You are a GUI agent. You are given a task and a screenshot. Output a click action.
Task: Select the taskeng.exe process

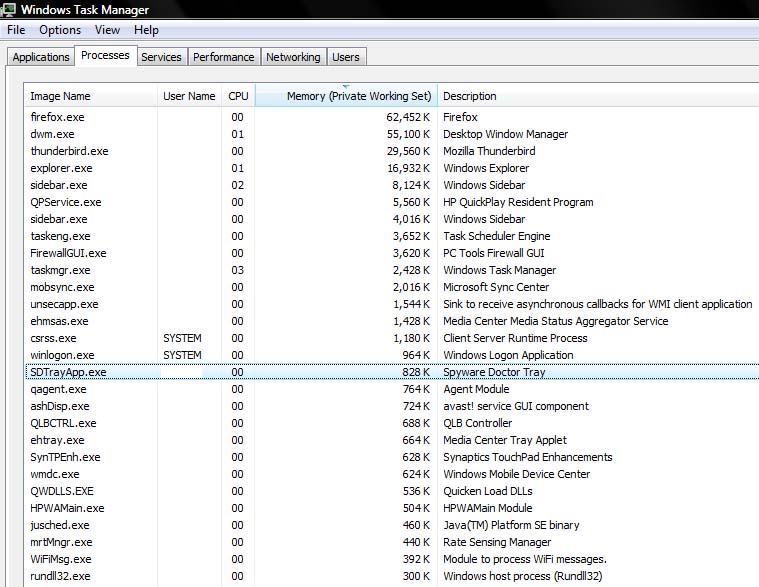click(x=392, y=236)
